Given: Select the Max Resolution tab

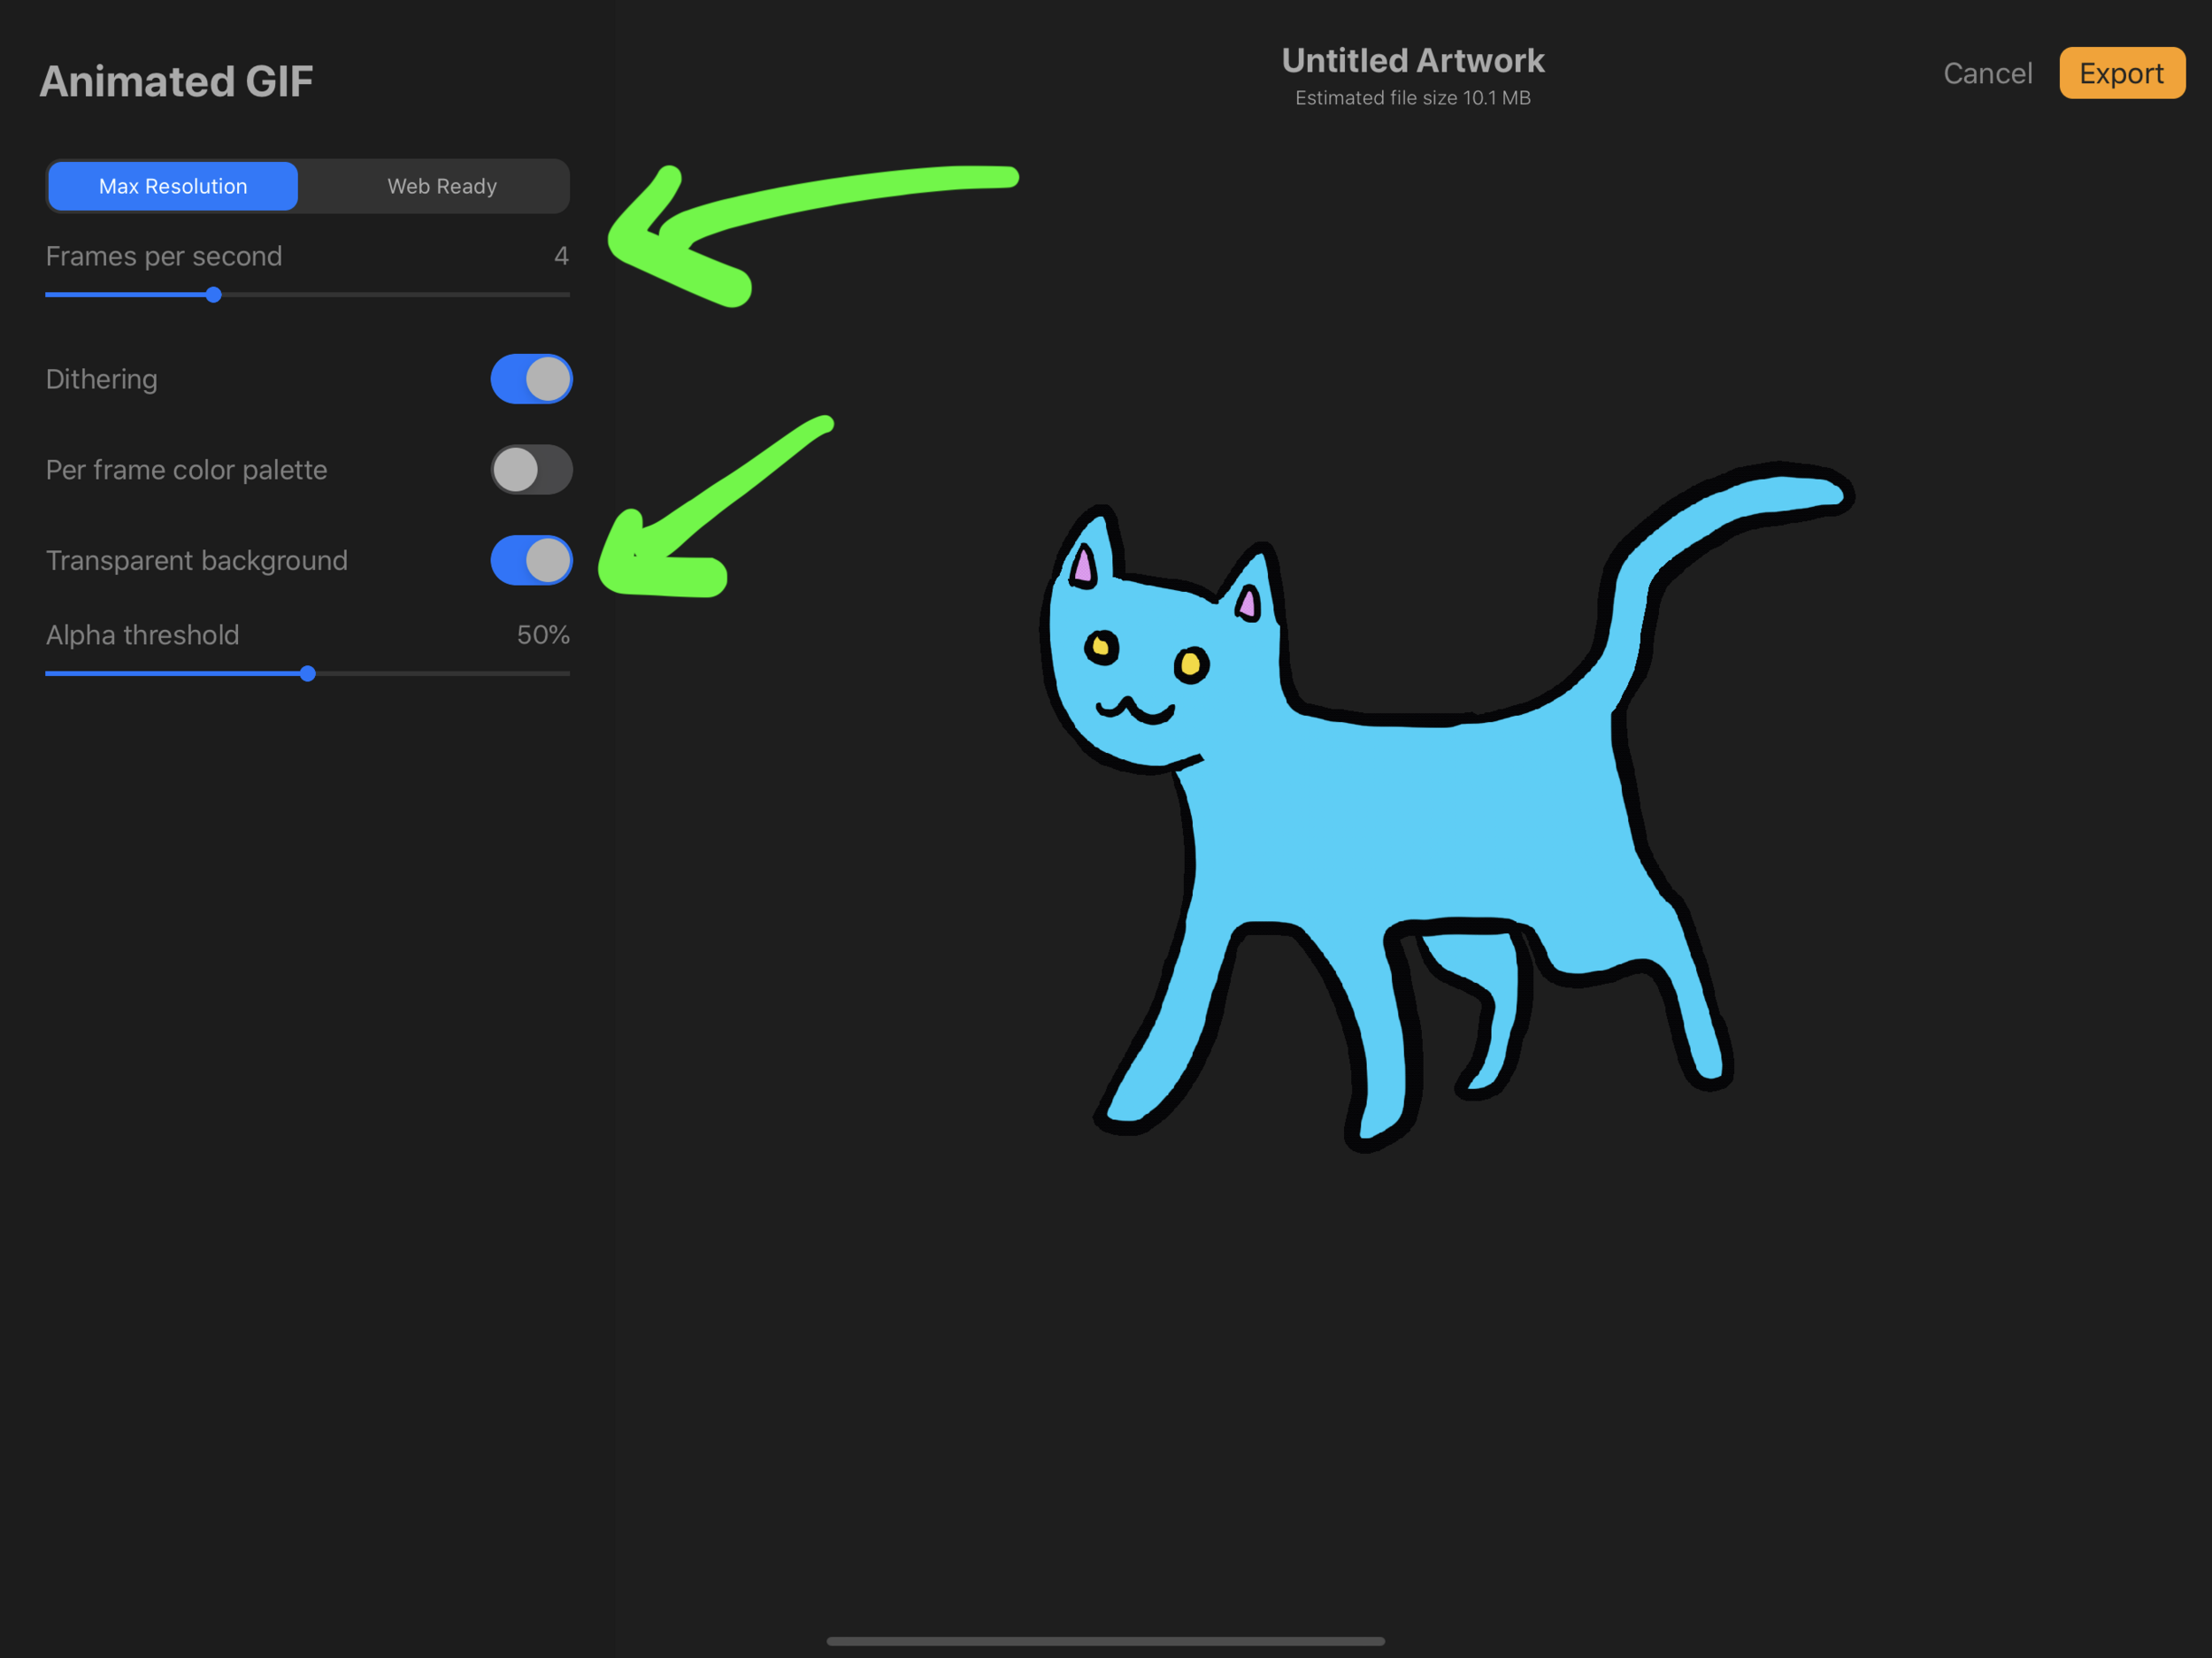Looking at the screenshot, I should pos(172,186).
